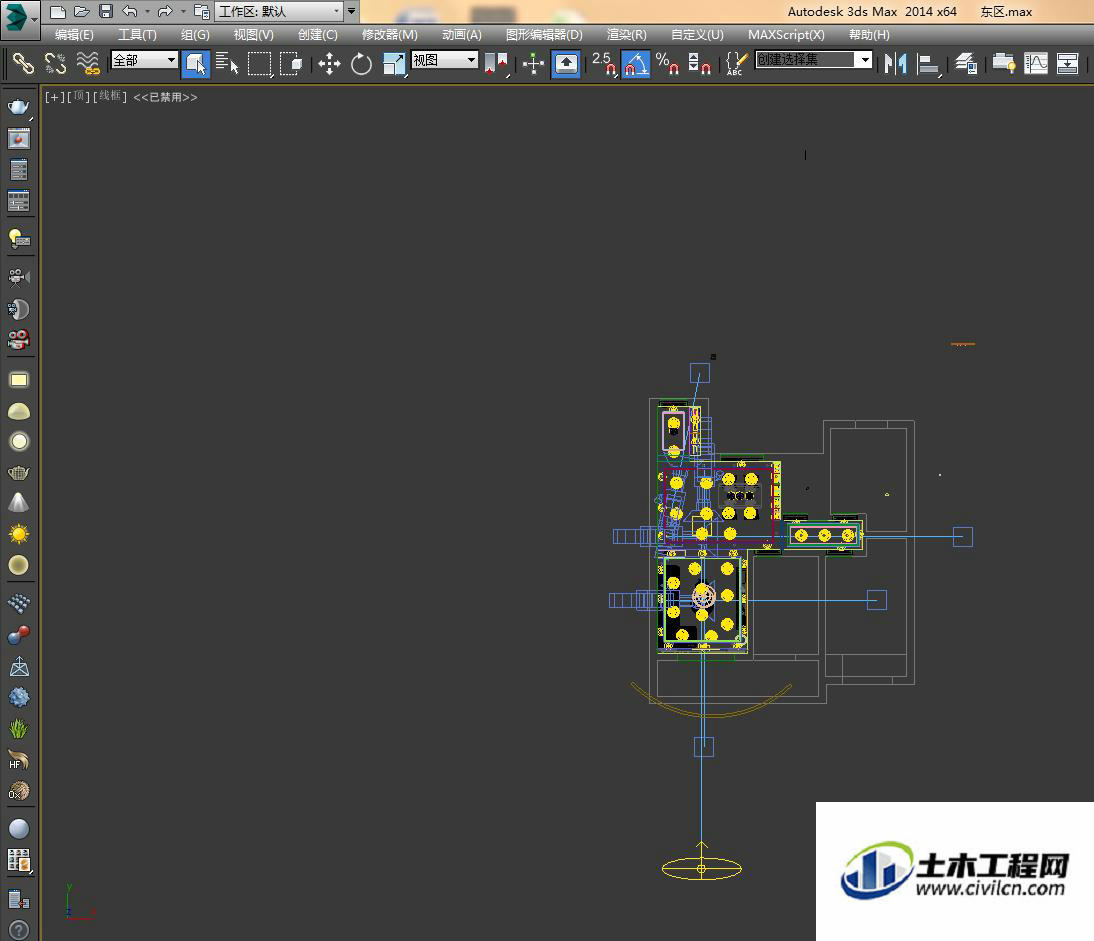This screenshot has height=941, width=1094.
Task: Open the 自定义(U) menu
Action: point(697,35)
